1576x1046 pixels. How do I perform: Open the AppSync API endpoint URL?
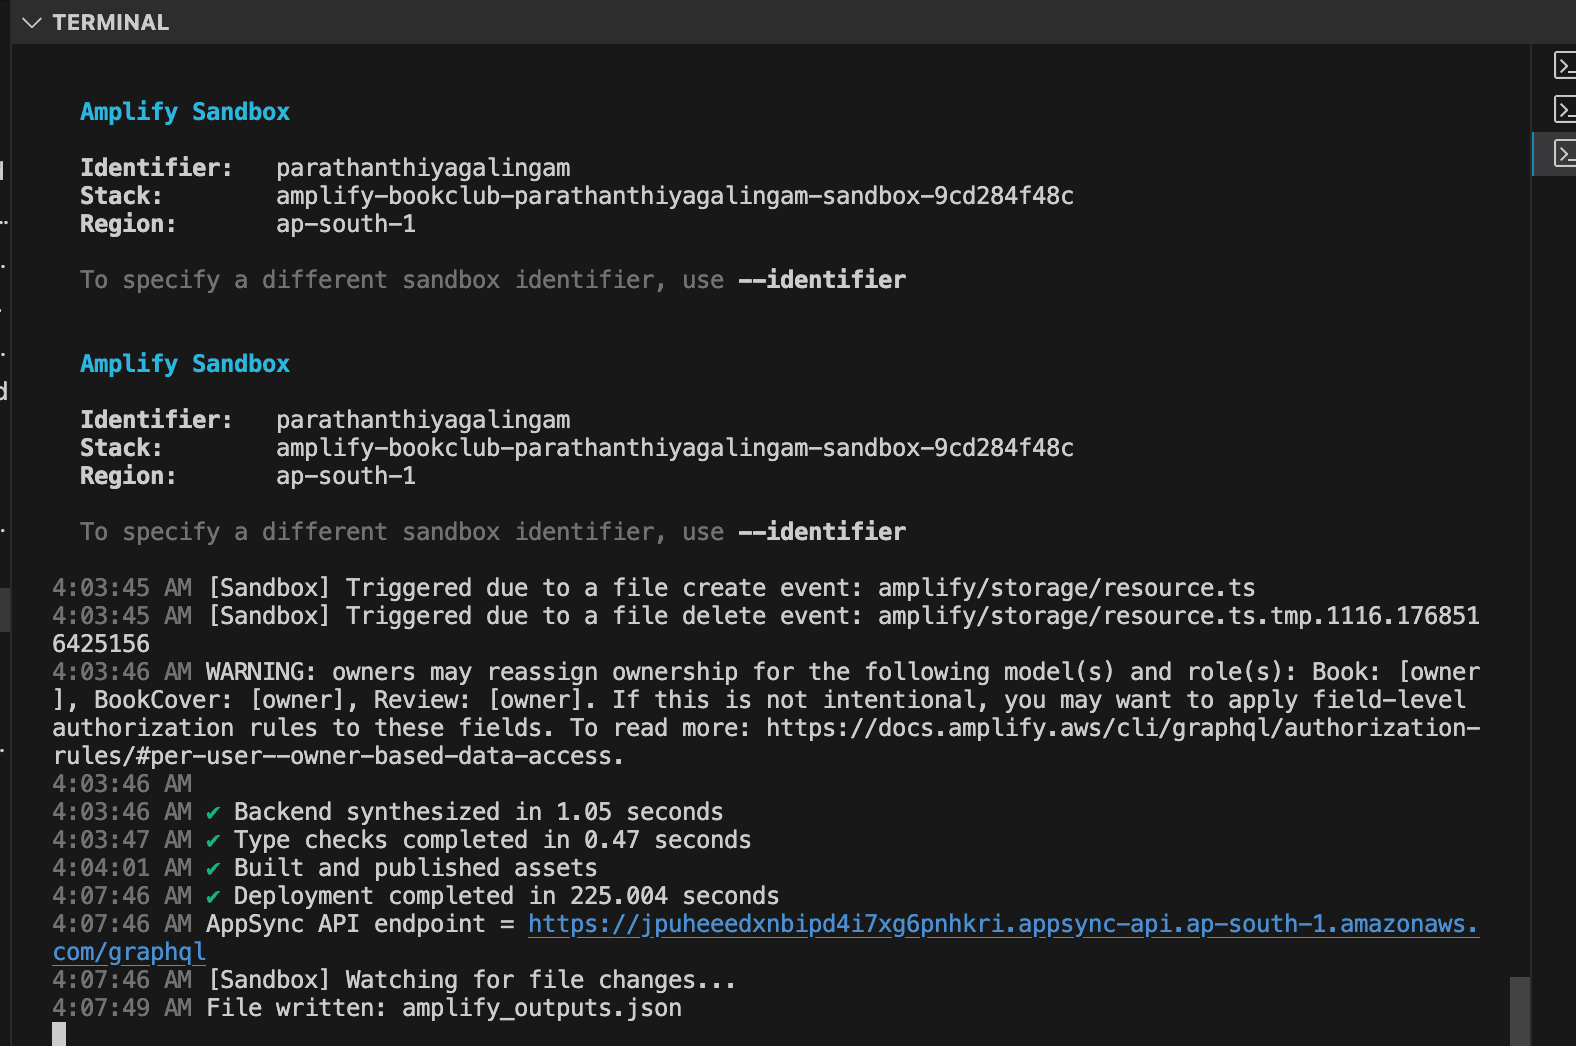pos(1002,924)
